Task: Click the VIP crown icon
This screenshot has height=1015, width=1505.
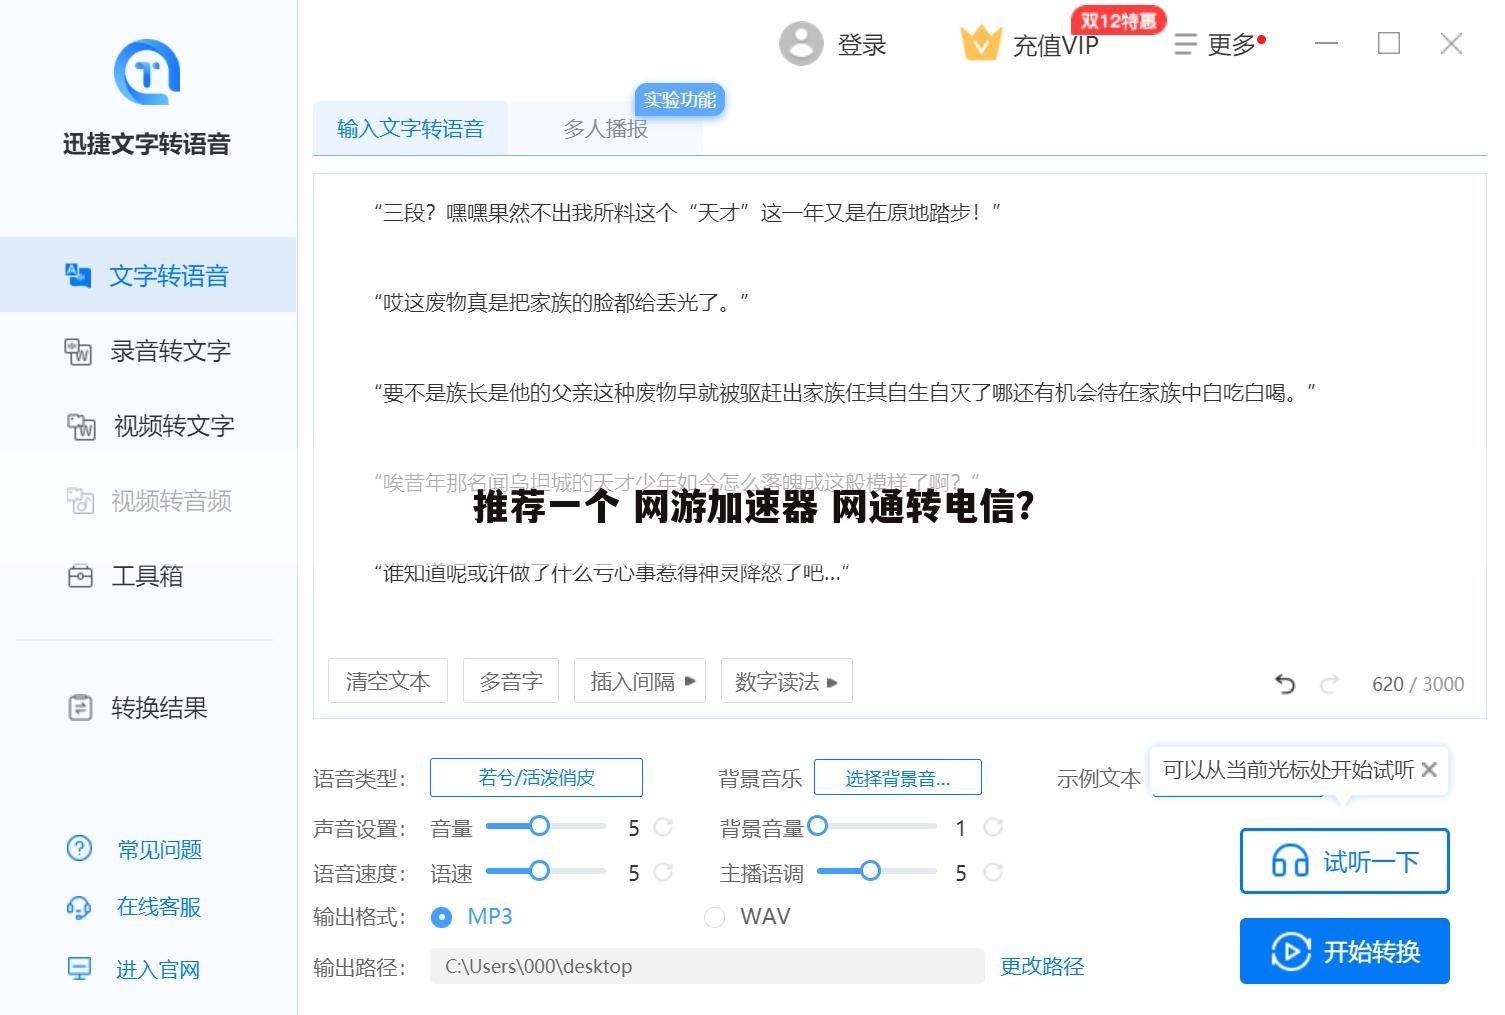Action: (x=980, y=43)
